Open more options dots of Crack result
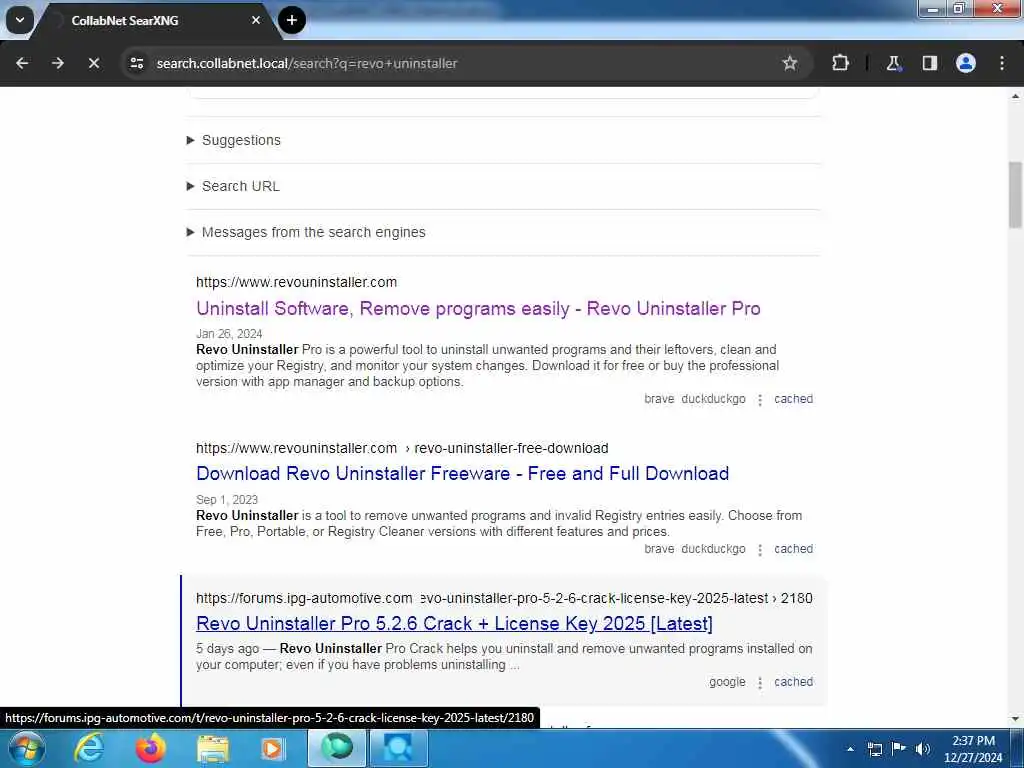This screenshot has height=768, width=1024. 760,682
